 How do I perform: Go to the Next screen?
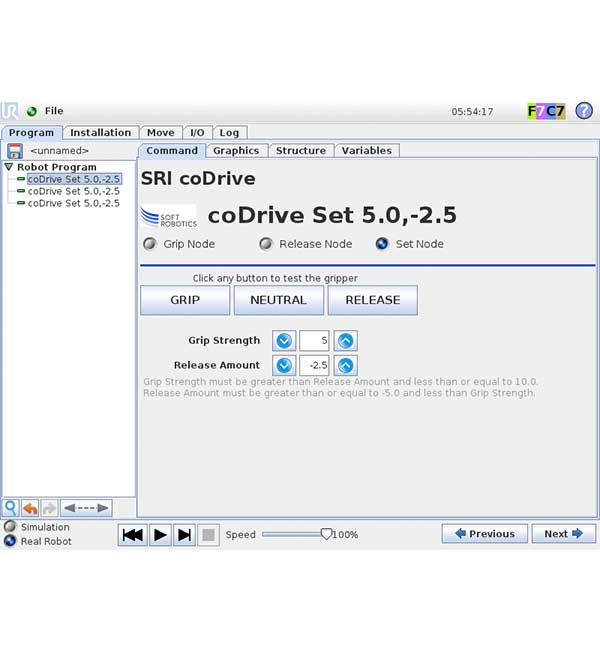[x=564, y=534]
